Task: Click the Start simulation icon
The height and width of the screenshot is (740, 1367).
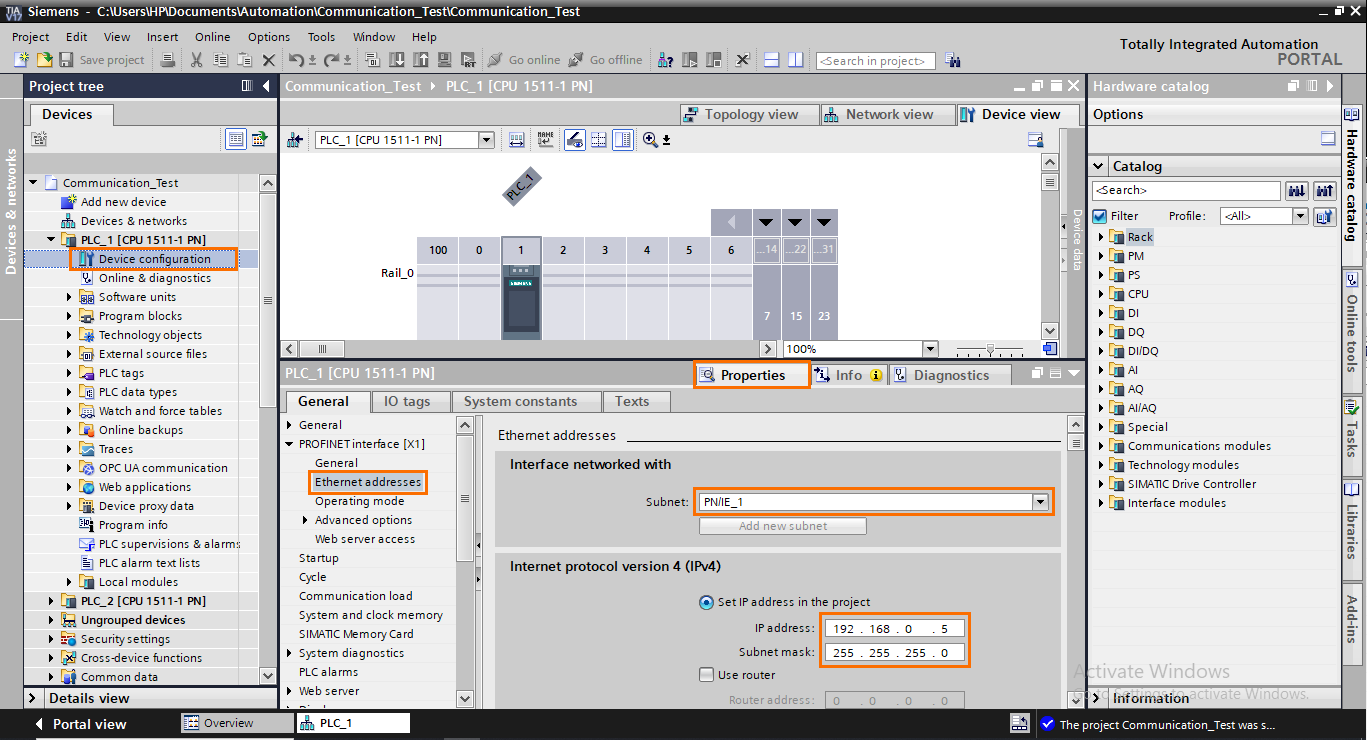Action: (x=443, y=60)
